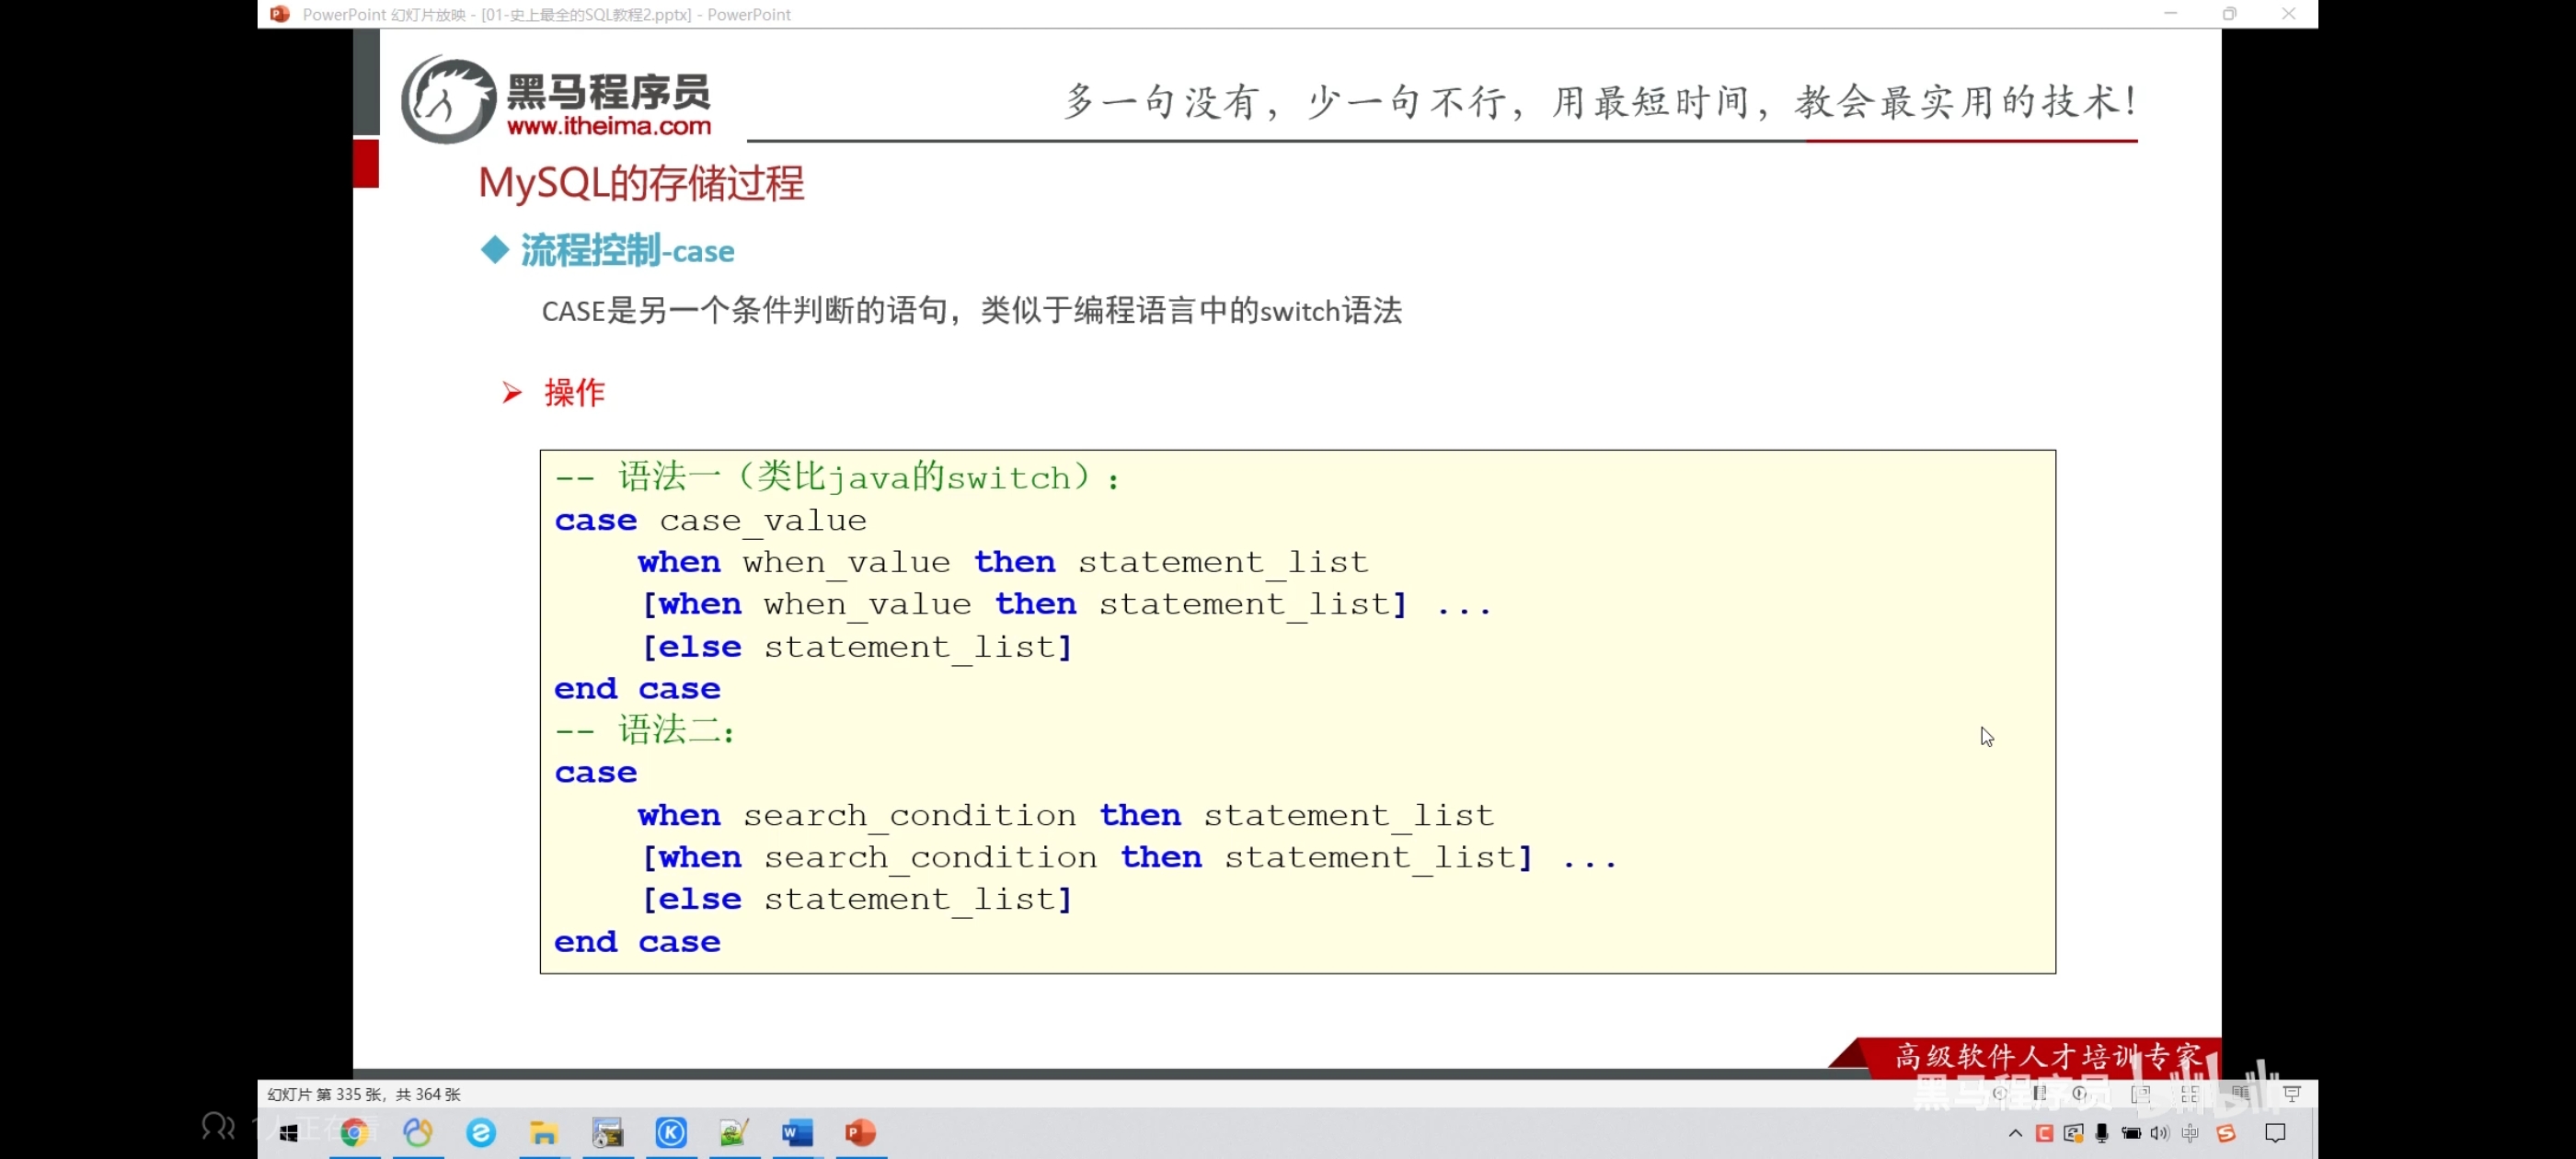Click the slide 335 of 364 indicator
This screenshot has width=2576, height=1159.
click(364, 1093)
